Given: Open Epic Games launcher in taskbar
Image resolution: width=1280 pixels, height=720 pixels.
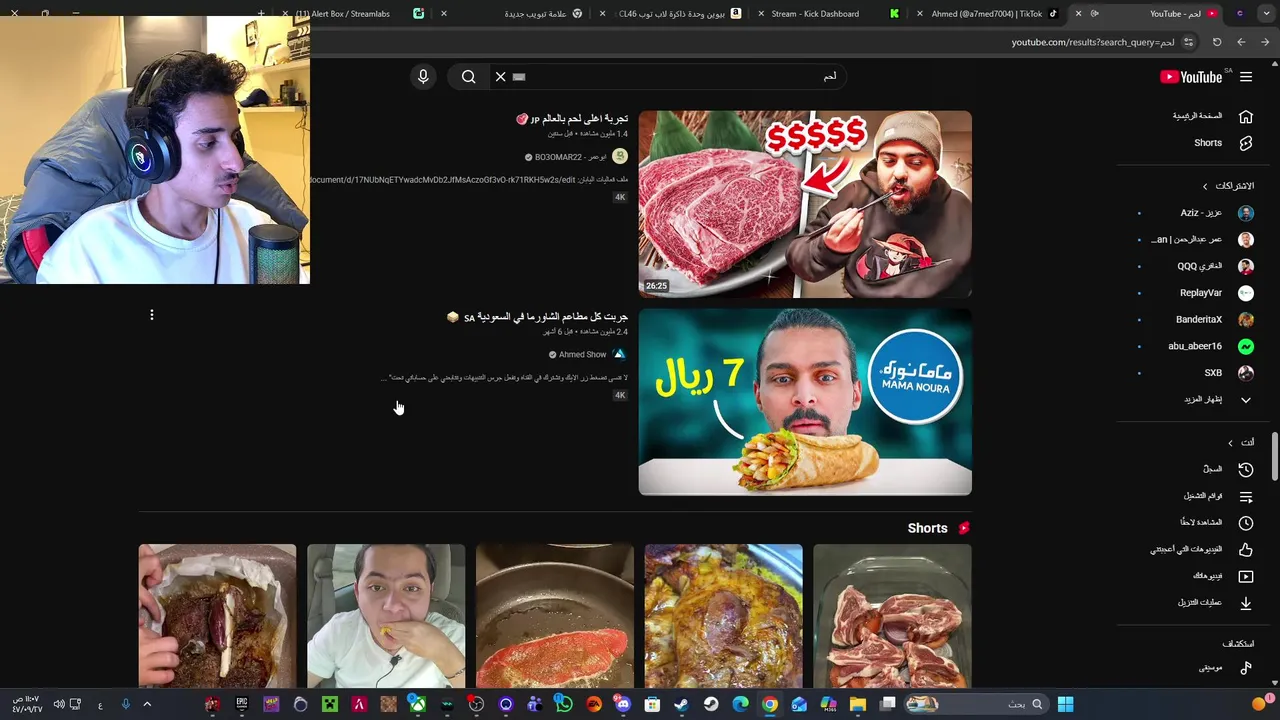Looking at the screenshot, I should tap(241, 704).
